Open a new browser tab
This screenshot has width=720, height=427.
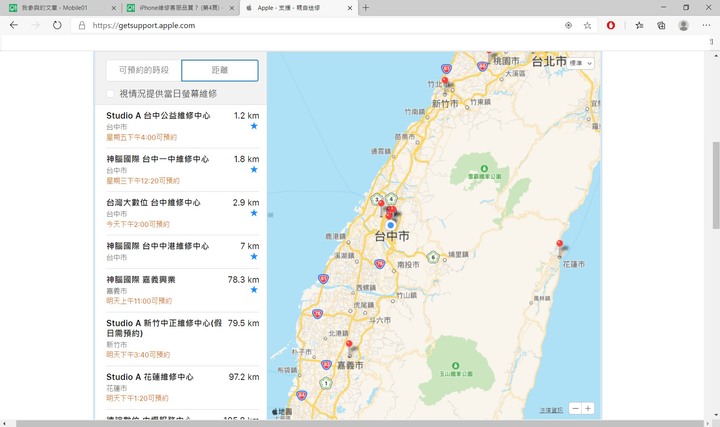coord(366,7)
